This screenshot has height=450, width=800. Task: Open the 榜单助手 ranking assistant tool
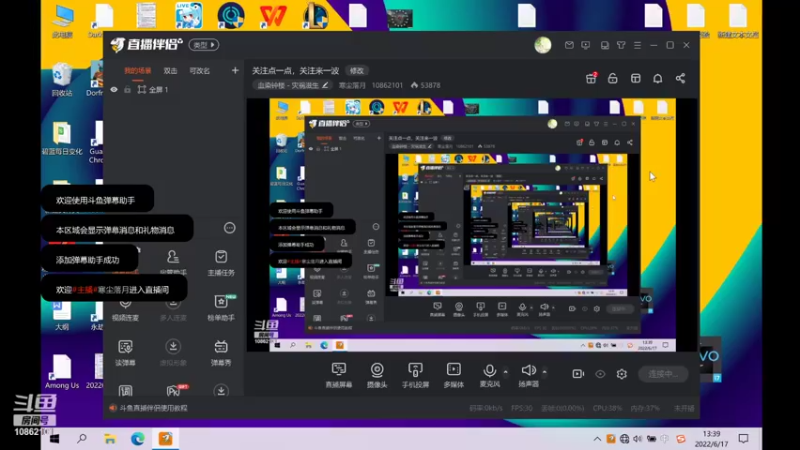tap(221, 308)
